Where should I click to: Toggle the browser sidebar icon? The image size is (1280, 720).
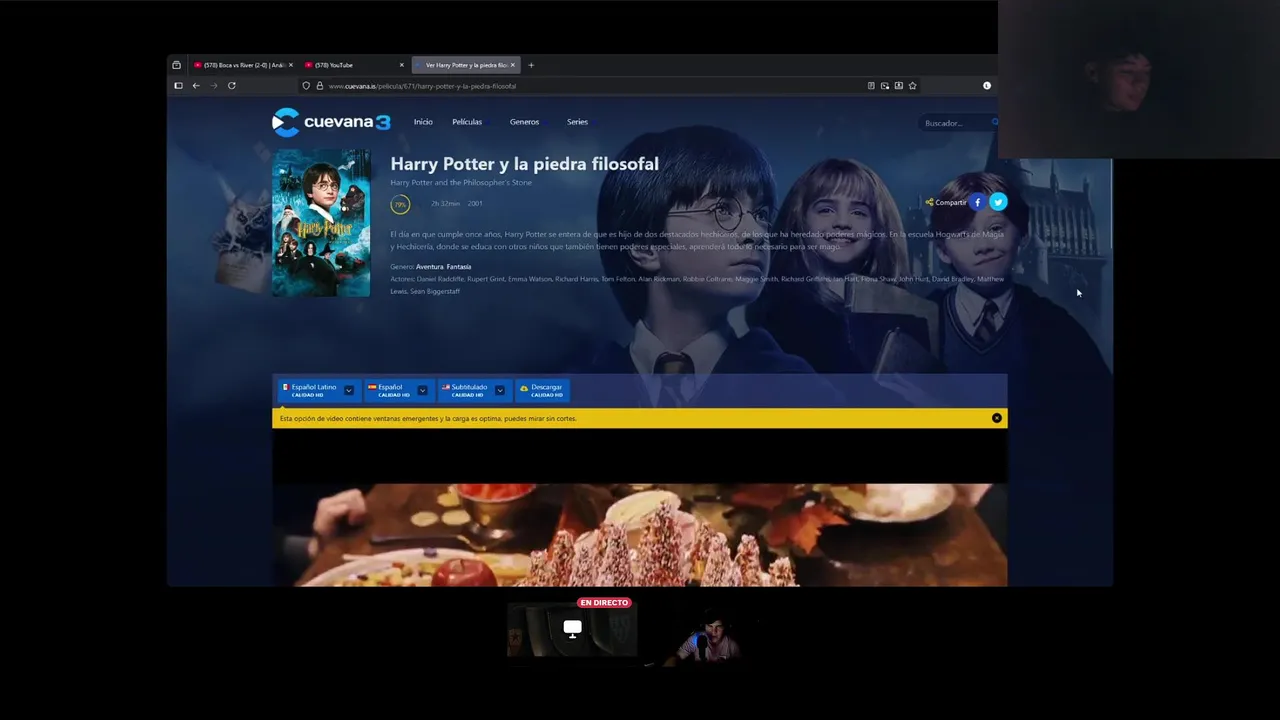[x=178, y=86]
